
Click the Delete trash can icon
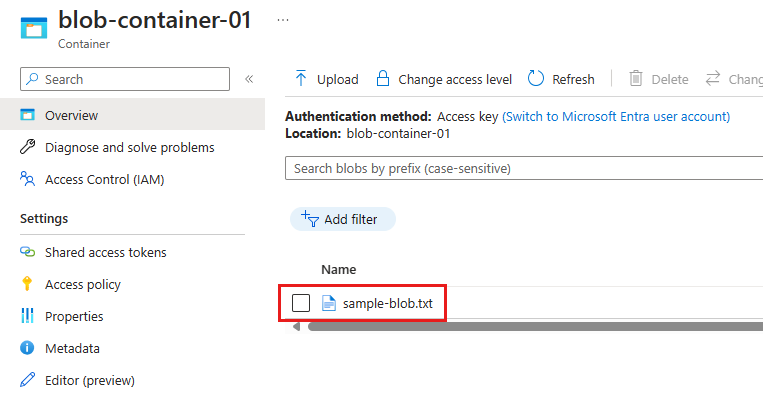(x=636, y=79)
